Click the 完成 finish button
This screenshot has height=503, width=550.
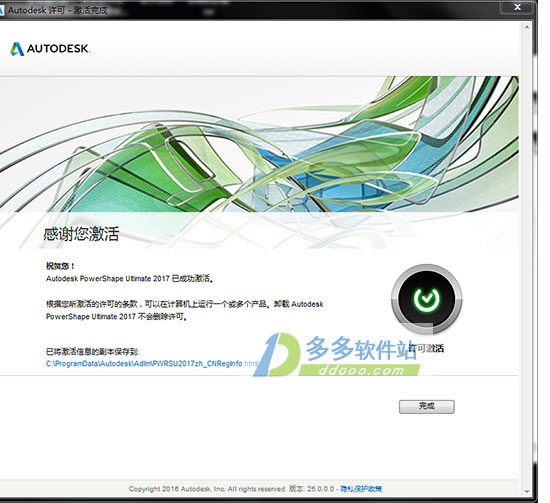point(427,407)
